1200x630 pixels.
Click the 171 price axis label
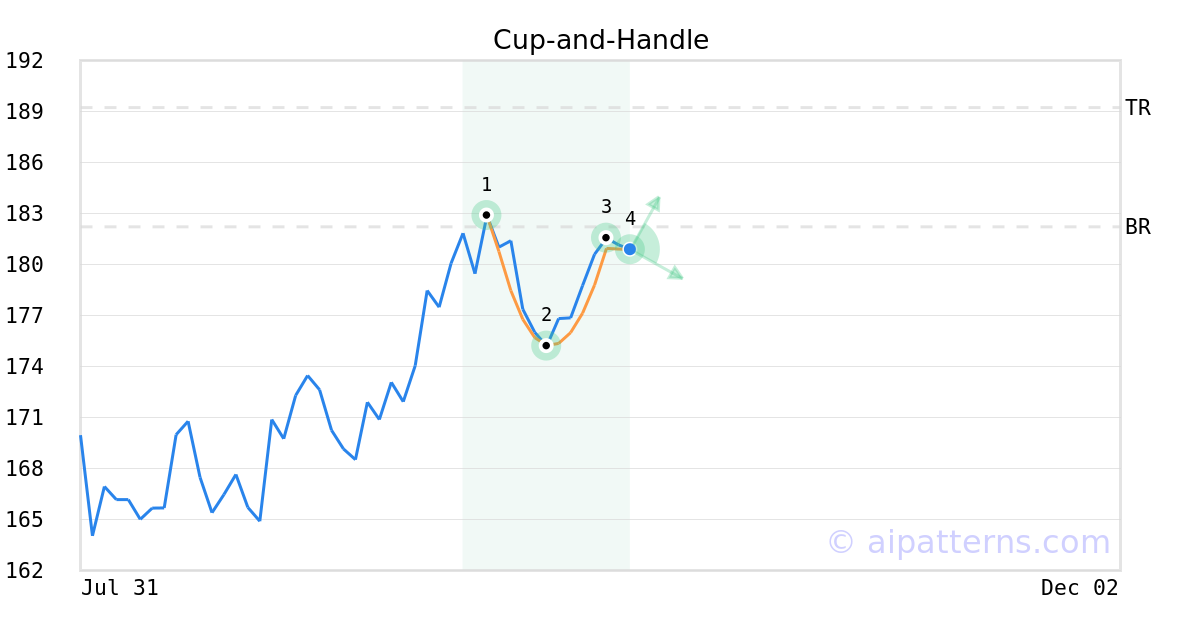click(25, 418)
